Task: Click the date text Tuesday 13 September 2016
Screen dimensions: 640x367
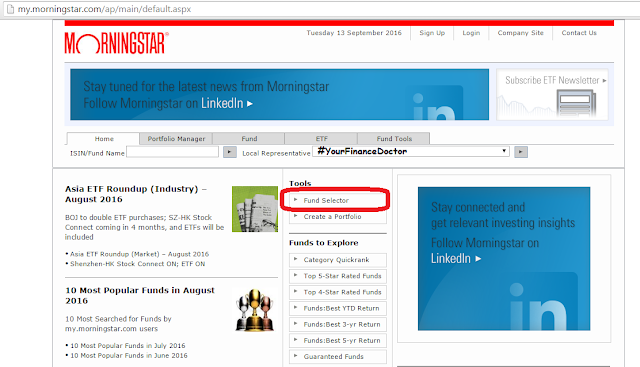Action: pos(354,33)
